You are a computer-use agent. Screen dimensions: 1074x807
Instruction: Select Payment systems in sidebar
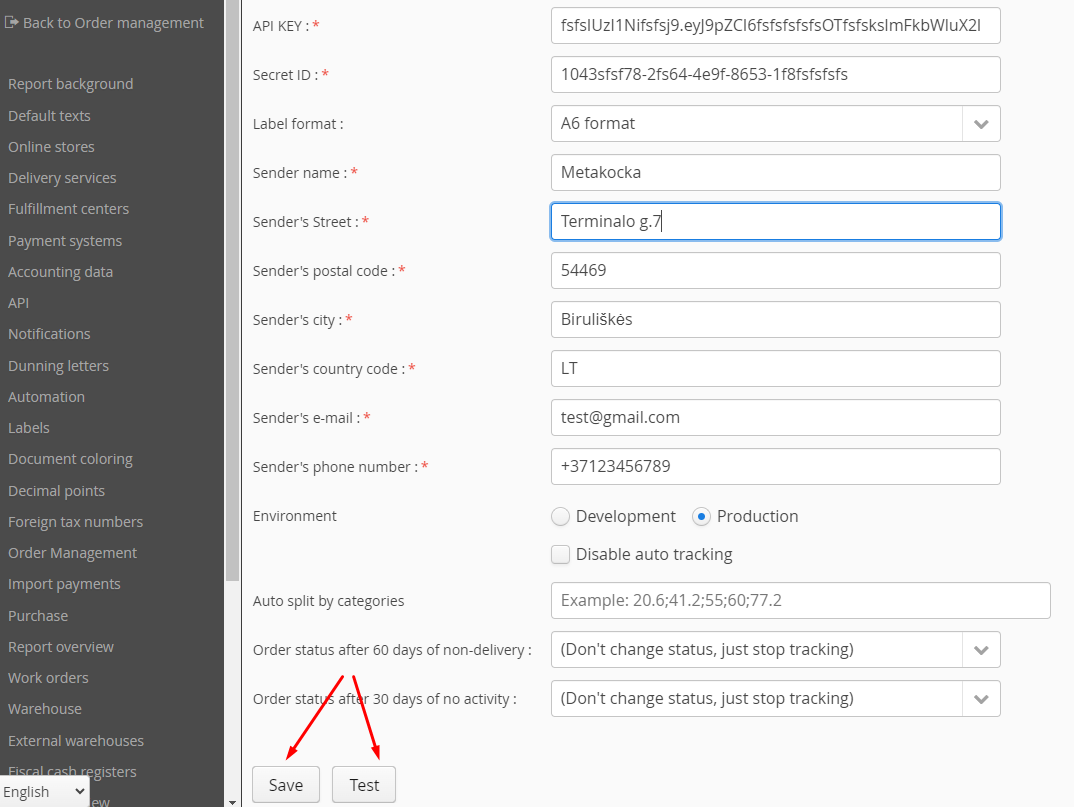[x=65, y=240]
